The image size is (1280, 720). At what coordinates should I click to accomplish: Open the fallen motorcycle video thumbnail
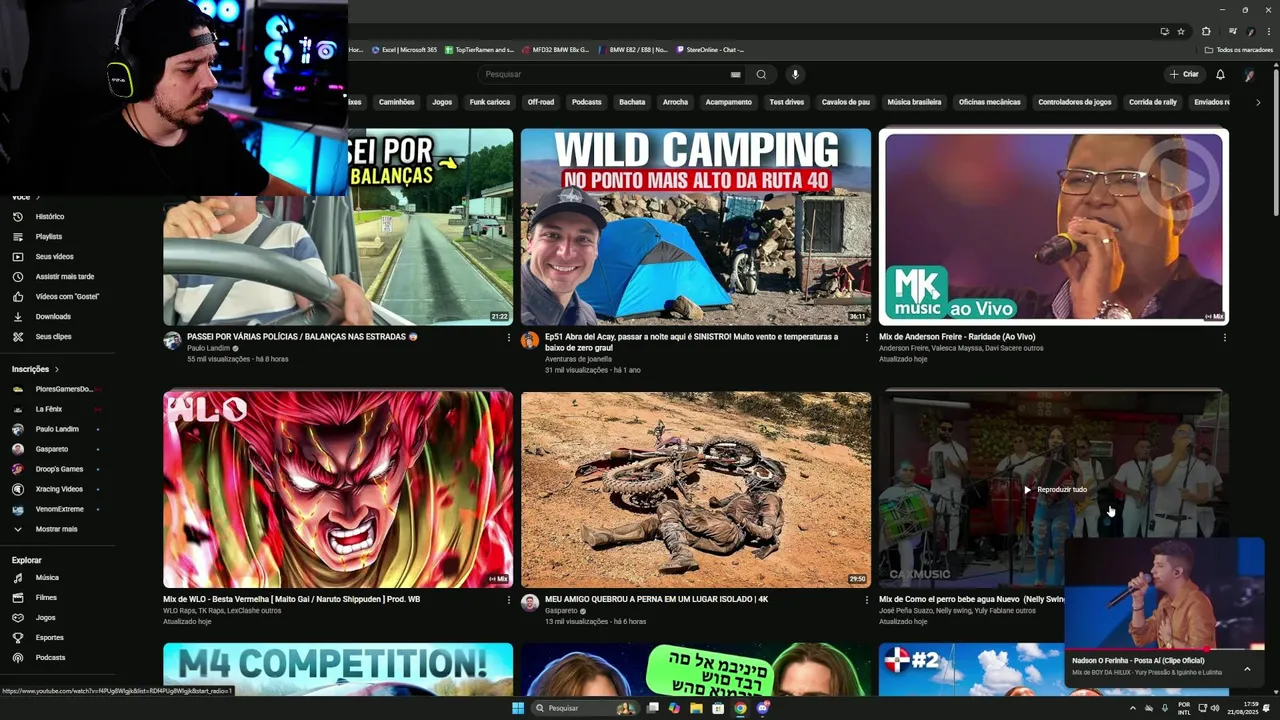point(696,489)
